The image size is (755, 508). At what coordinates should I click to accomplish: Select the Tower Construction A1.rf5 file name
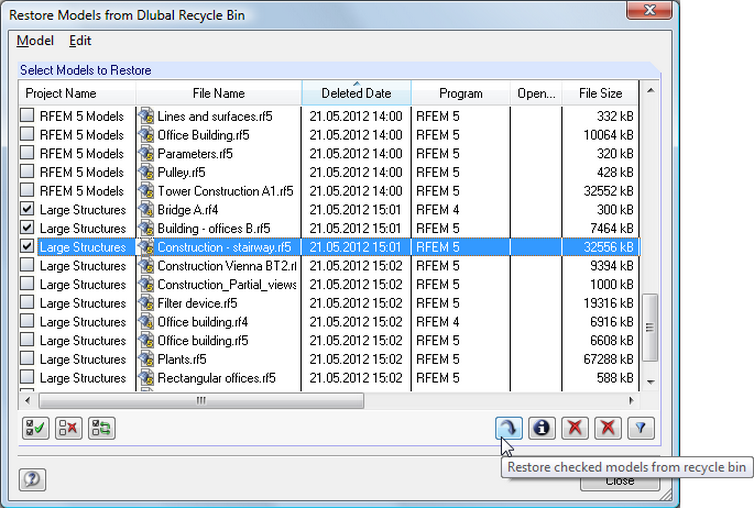[225, 191]
